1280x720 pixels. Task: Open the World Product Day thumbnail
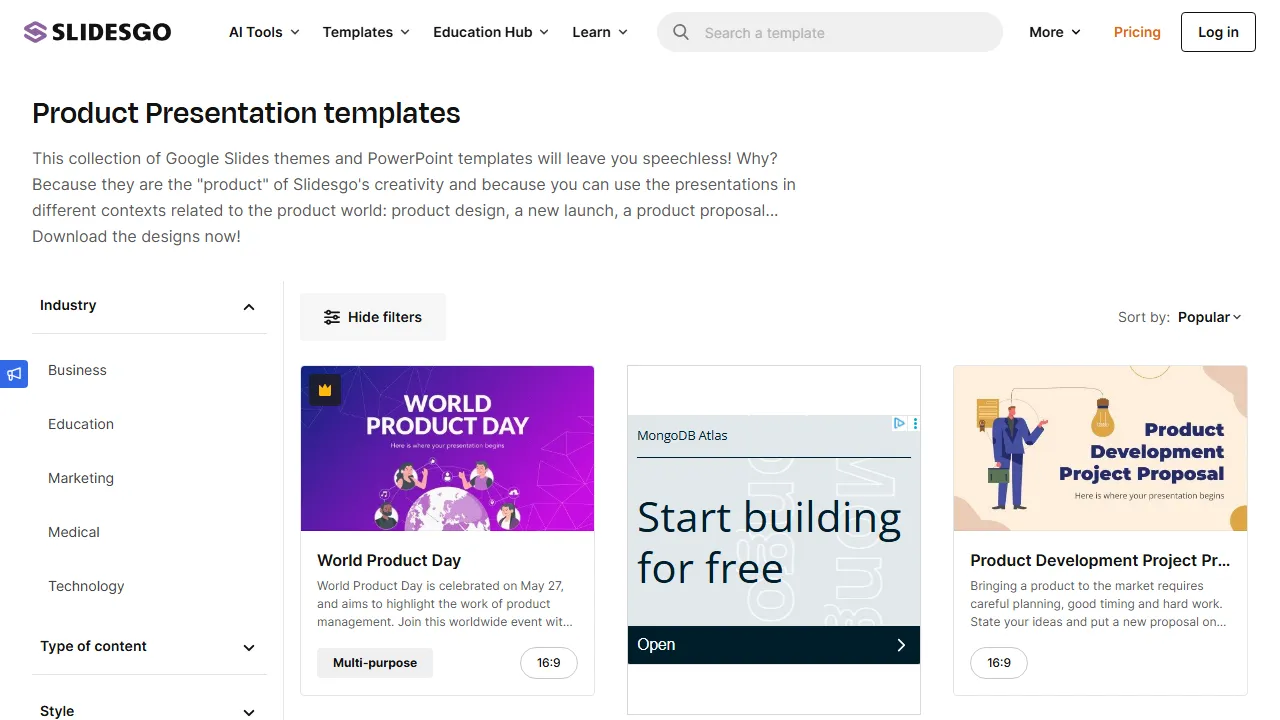click(x=447, y=448)
